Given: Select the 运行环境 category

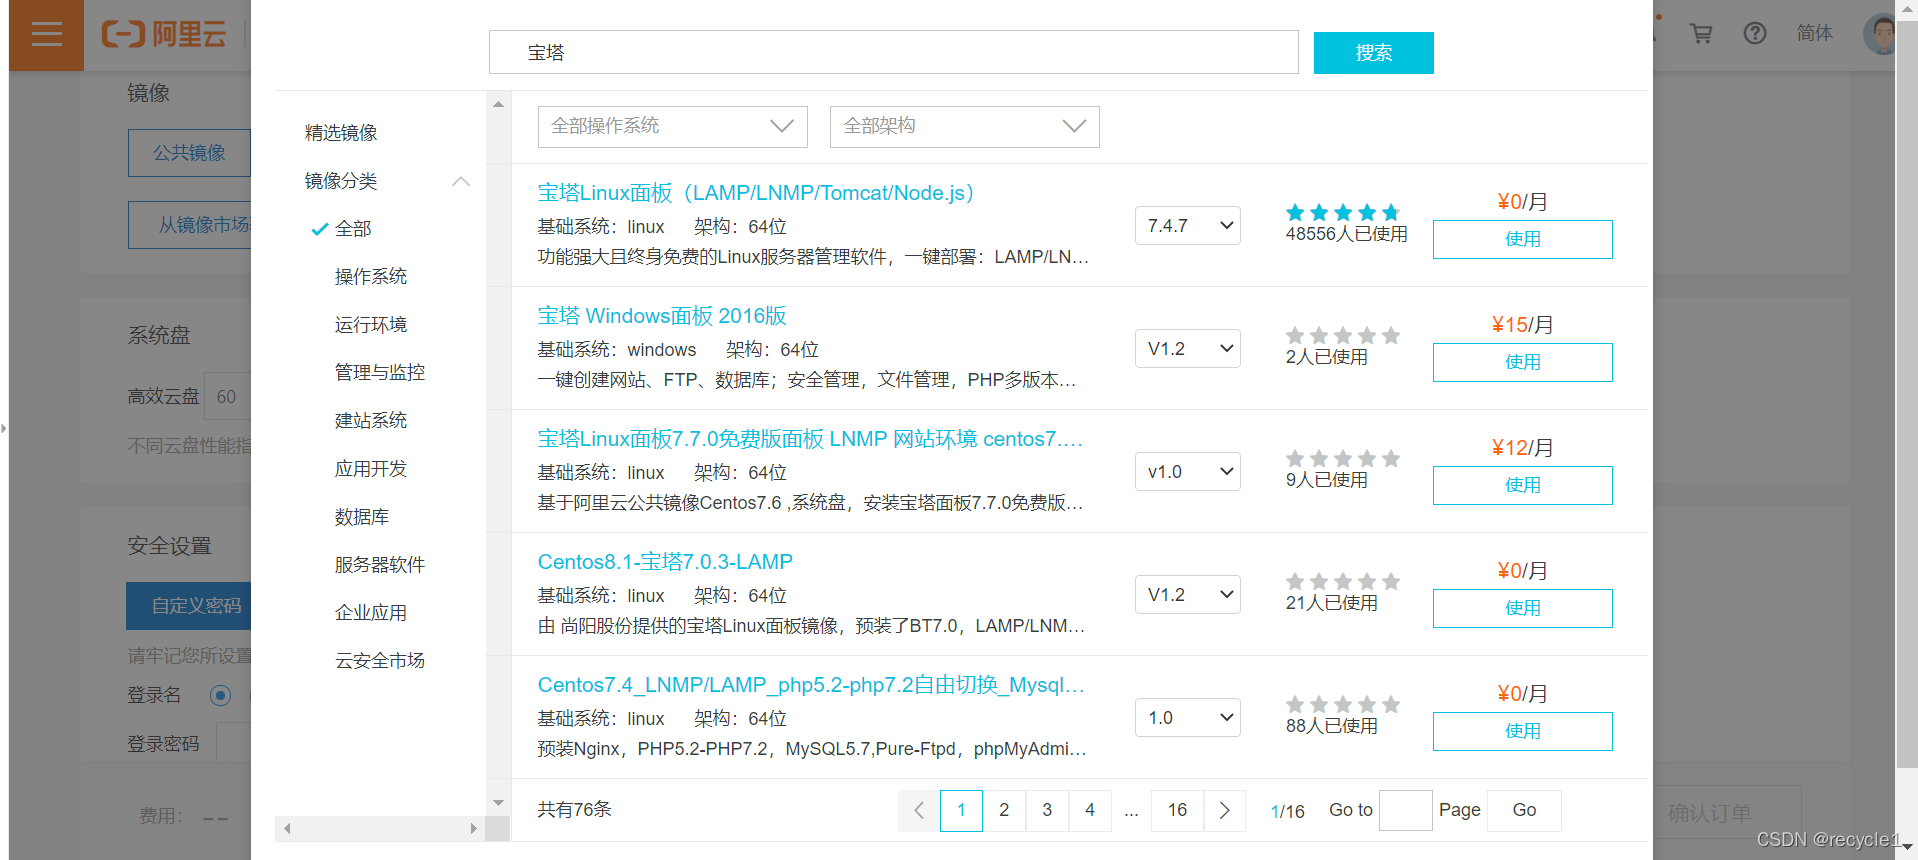Looking at the screenshot, I should tap(371, 325).
